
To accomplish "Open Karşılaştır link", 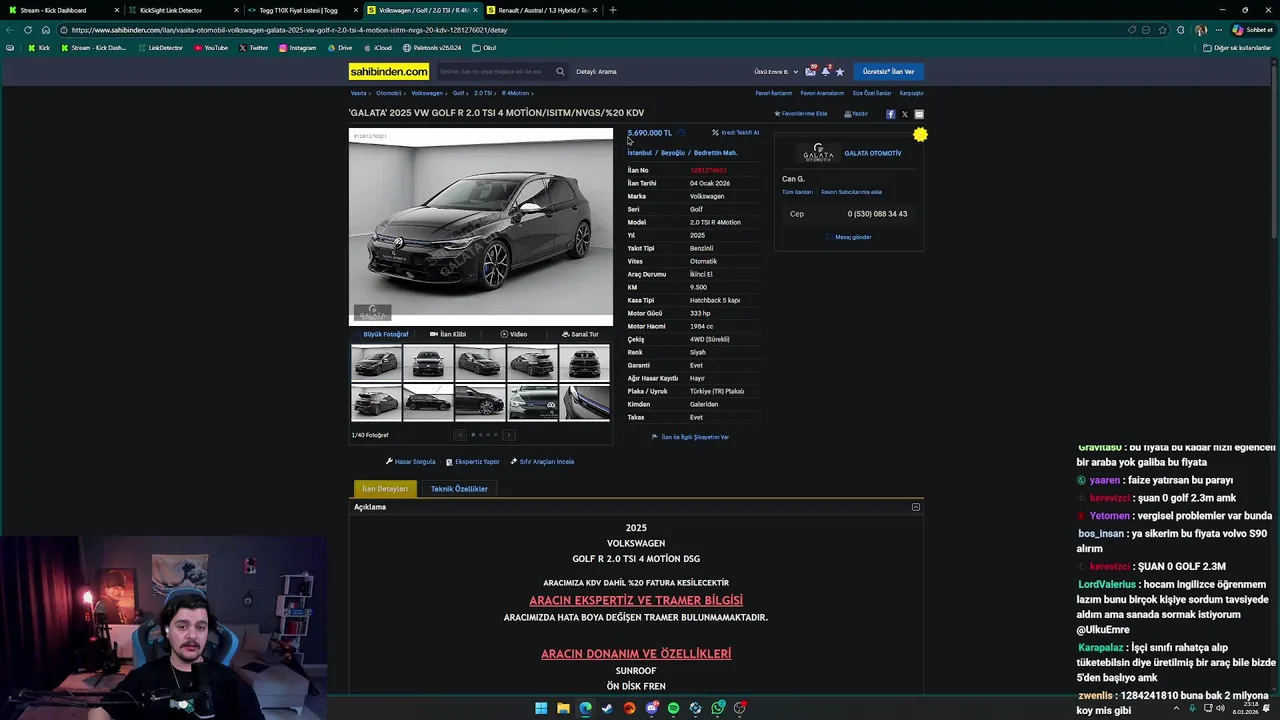I will click(911, 93).
